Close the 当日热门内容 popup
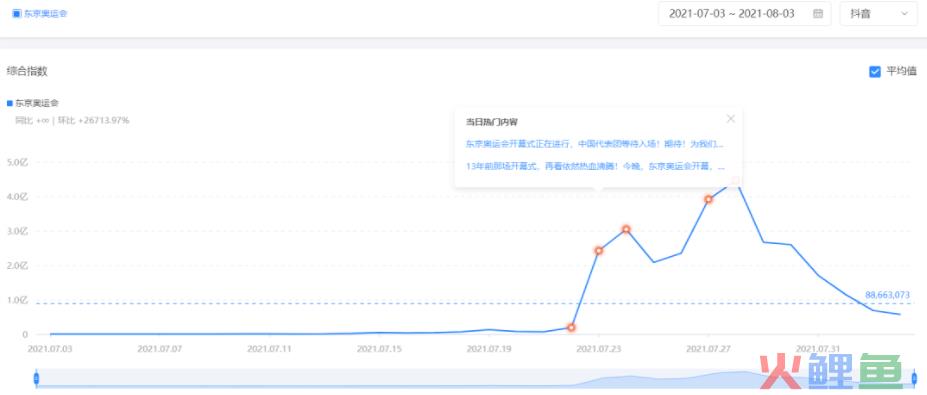 pos(731,118)
